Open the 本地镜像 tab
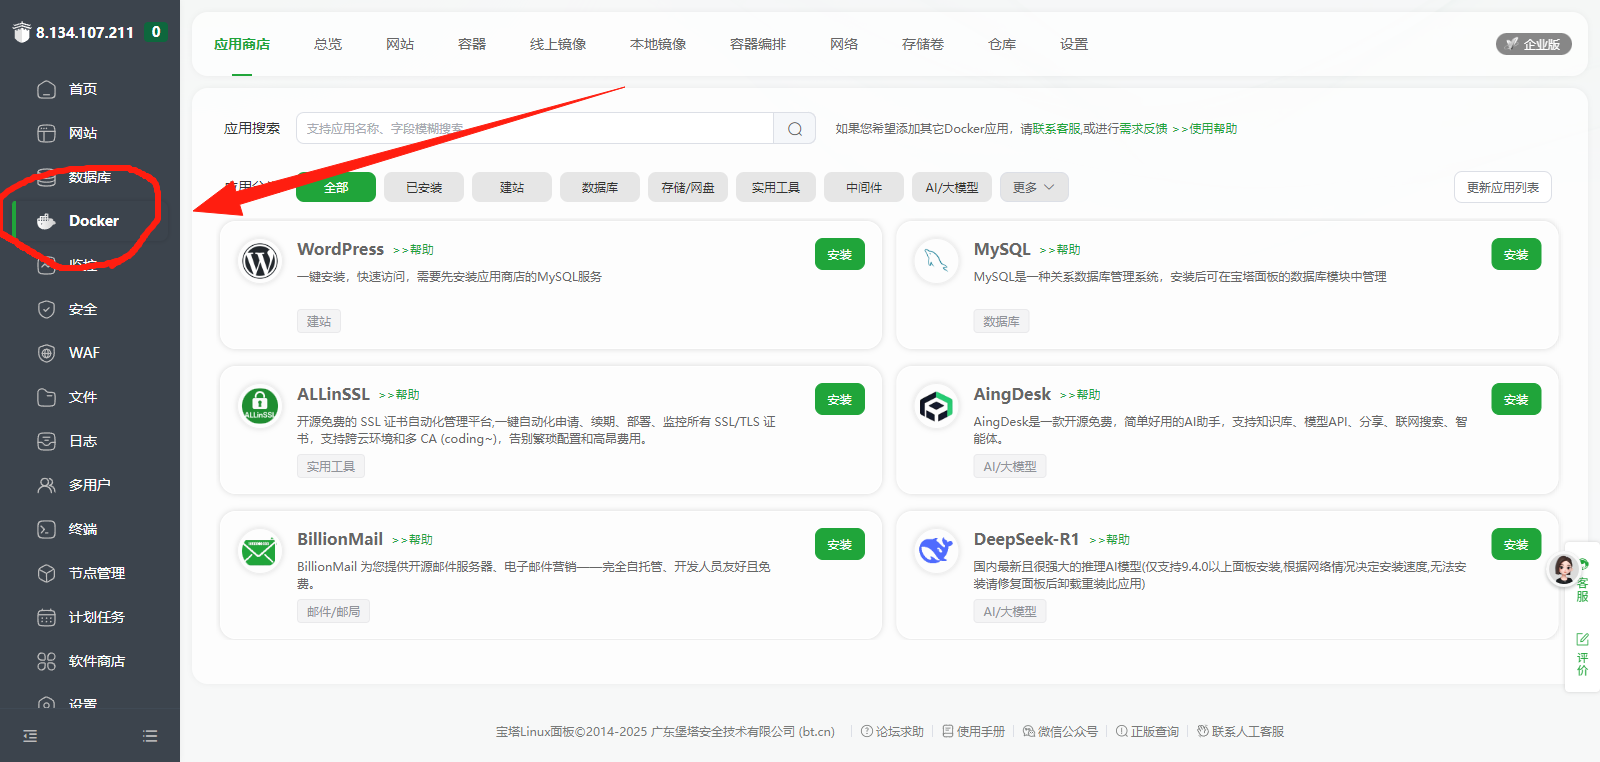1600x762 pixels. click(x=658, y=44)
